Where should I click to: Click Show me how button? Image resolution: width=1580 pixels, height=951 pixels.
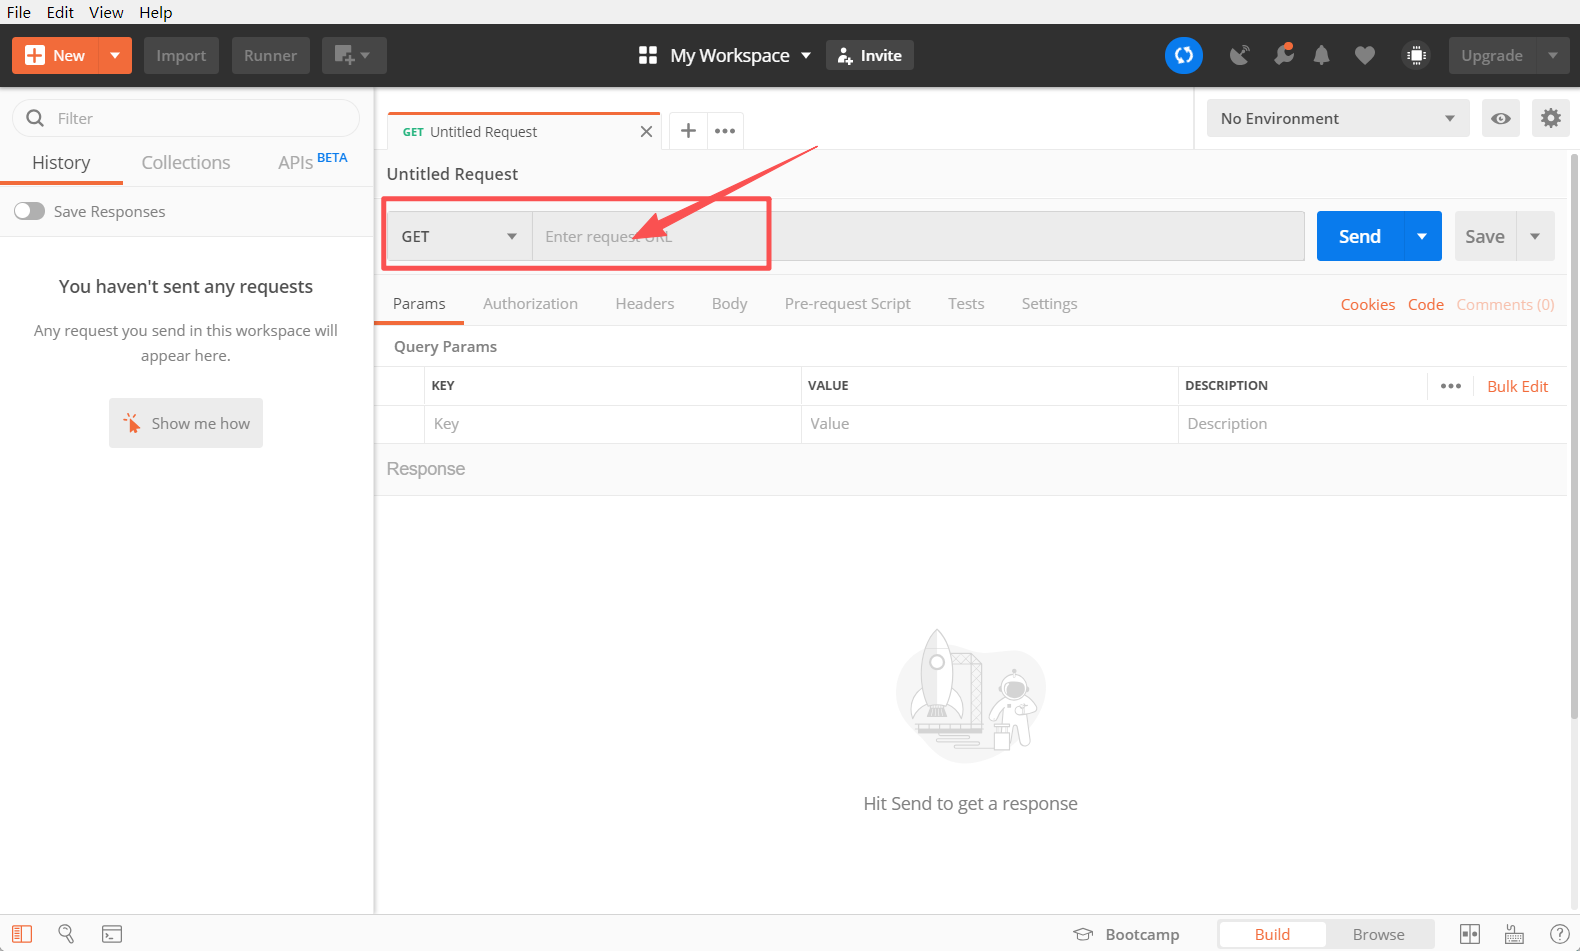(x=186, y=423)
